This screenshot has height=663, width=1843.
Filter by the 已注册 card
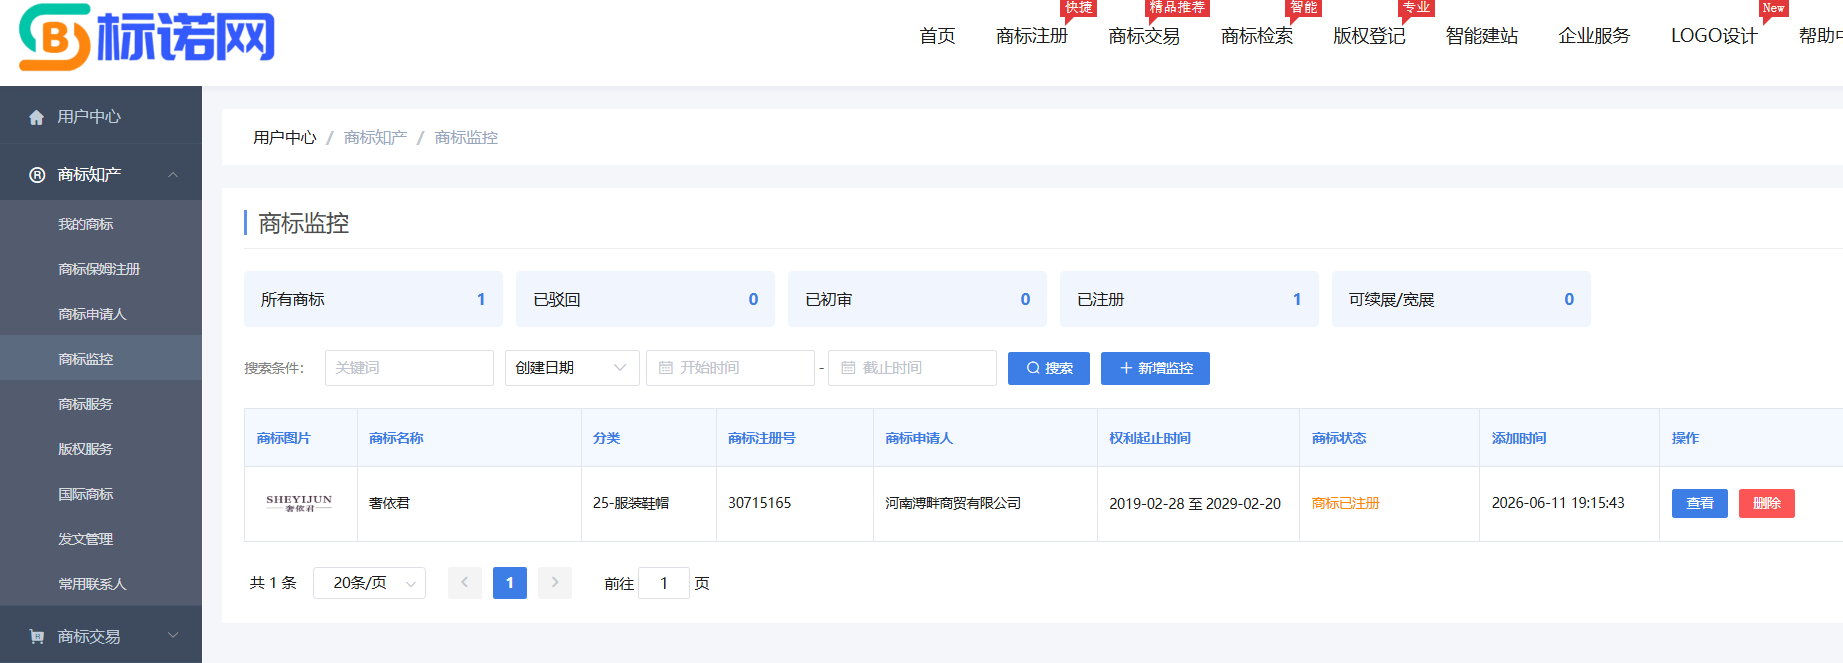tap(1189, 299)
